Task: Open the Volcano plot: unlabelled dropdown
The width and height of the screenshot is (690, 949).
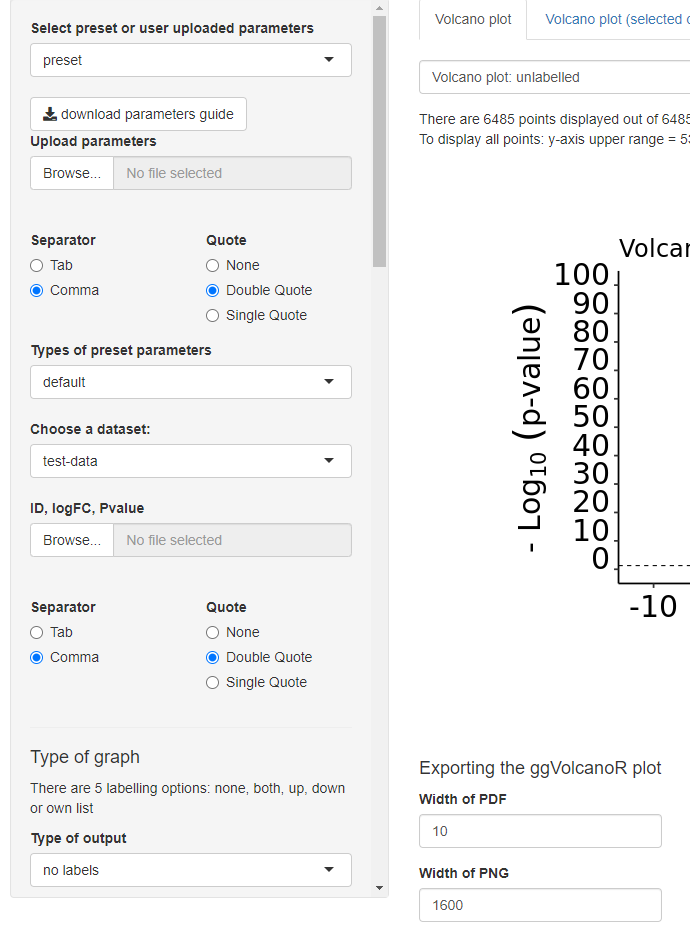Action: [554, 77]
